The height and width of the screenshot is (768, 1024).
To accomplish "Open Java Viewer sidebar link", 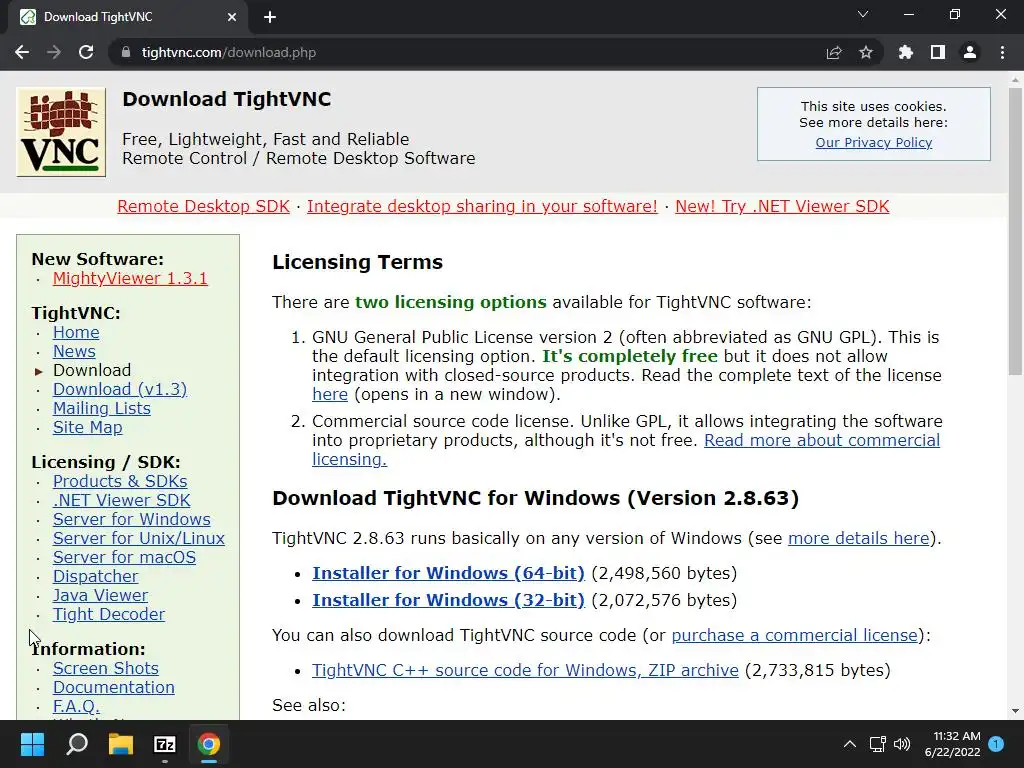I will pos(100,595).
